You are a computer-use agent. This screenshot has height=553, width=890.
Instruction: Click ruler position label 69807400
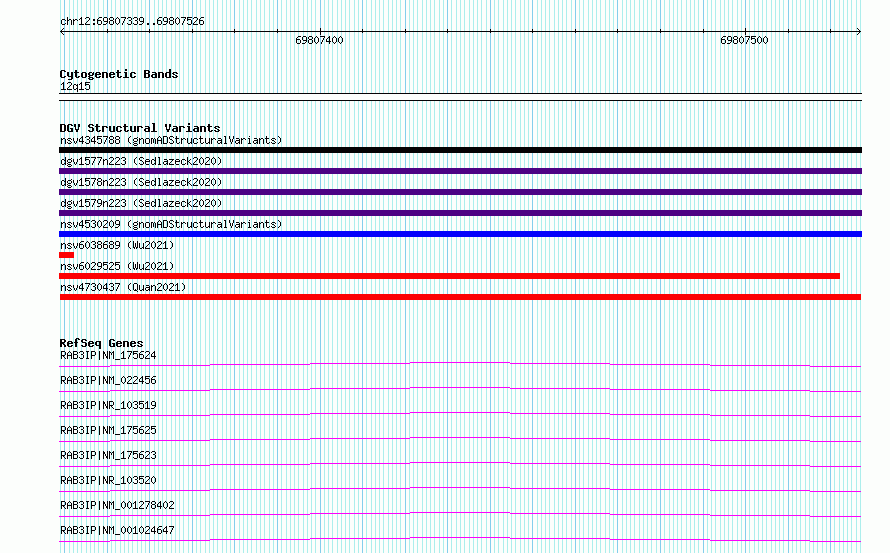[319, 40]
